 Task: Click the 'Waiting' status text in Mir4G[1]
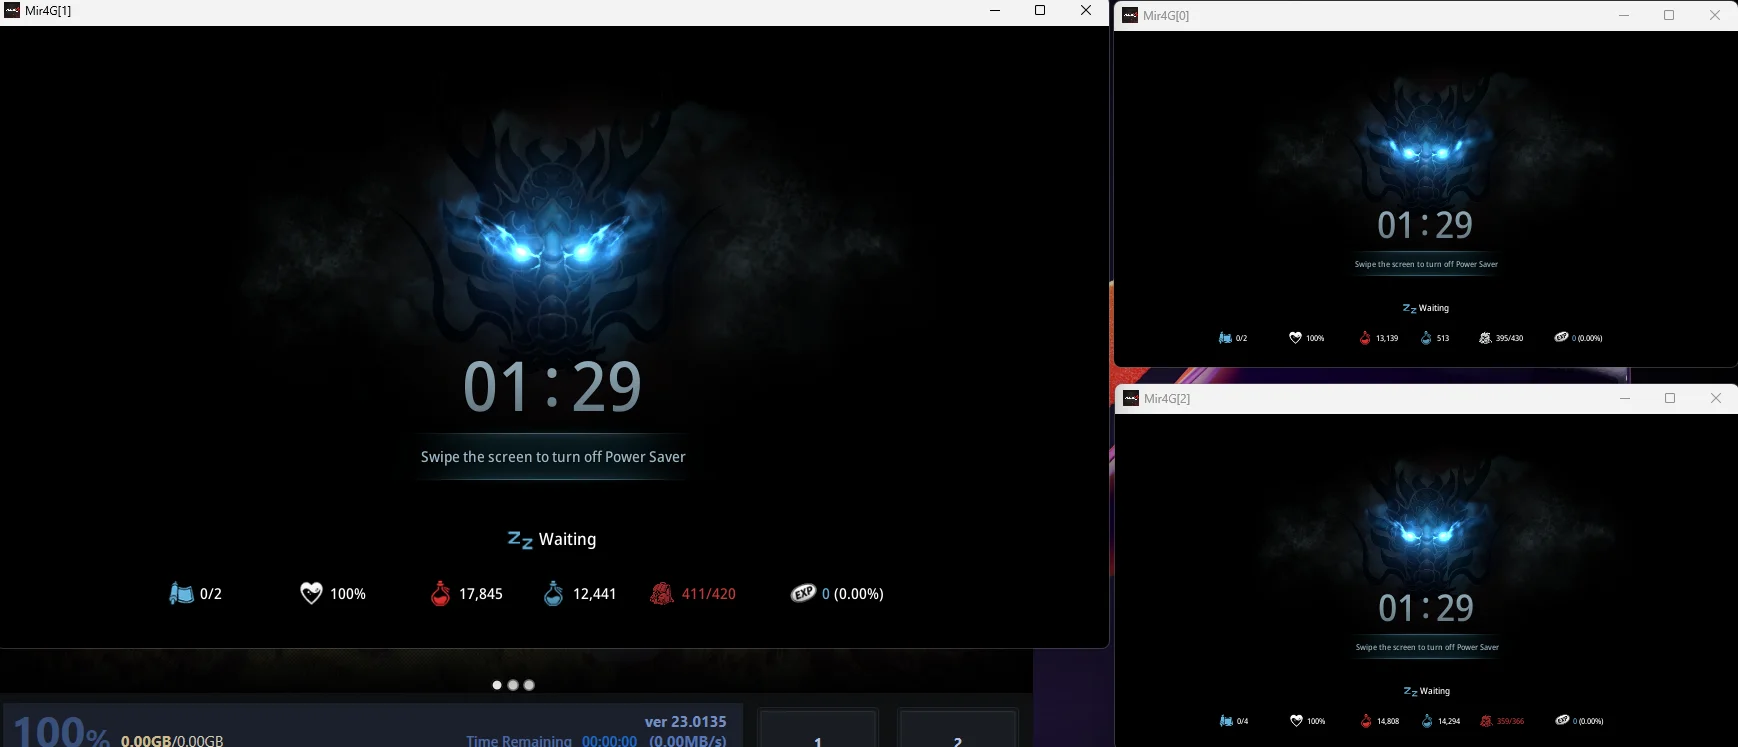567,540
